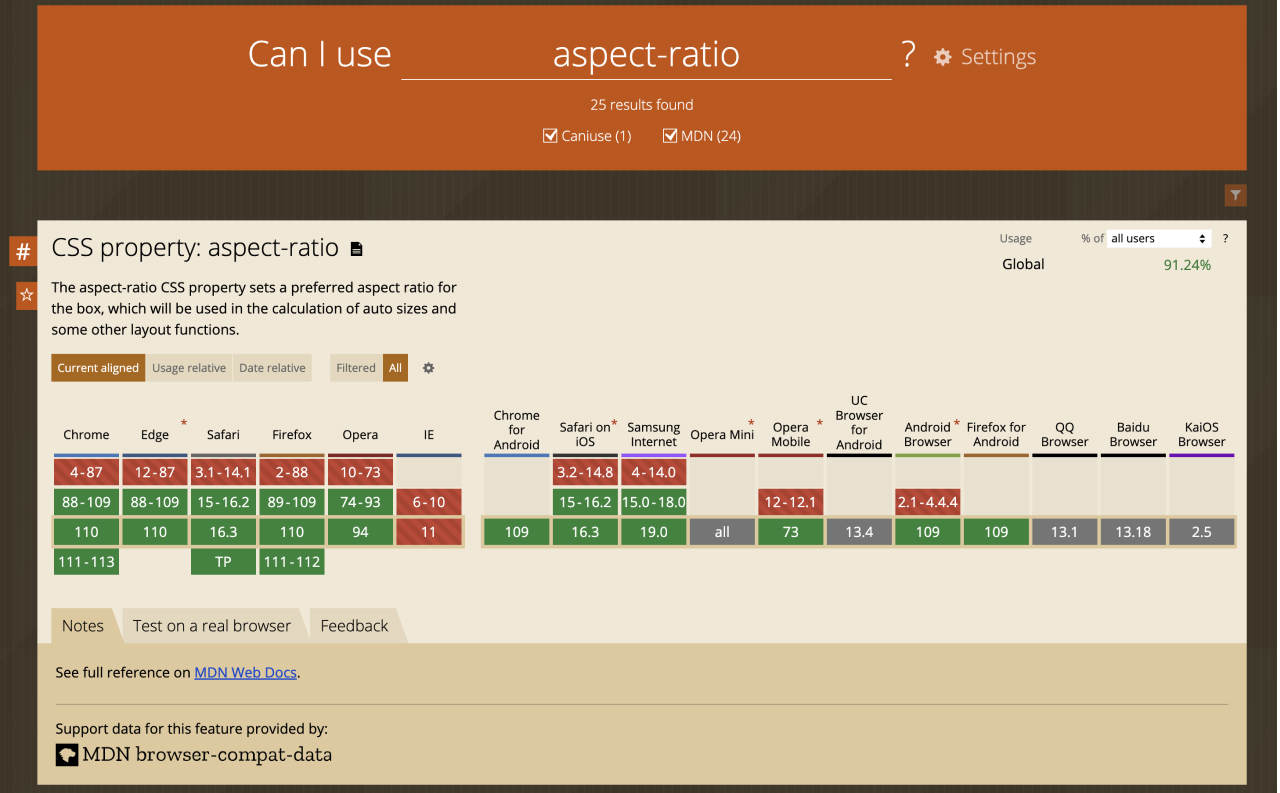
Task: Click the question mark beside the usage dropdown
Action: click(1225, 238)
